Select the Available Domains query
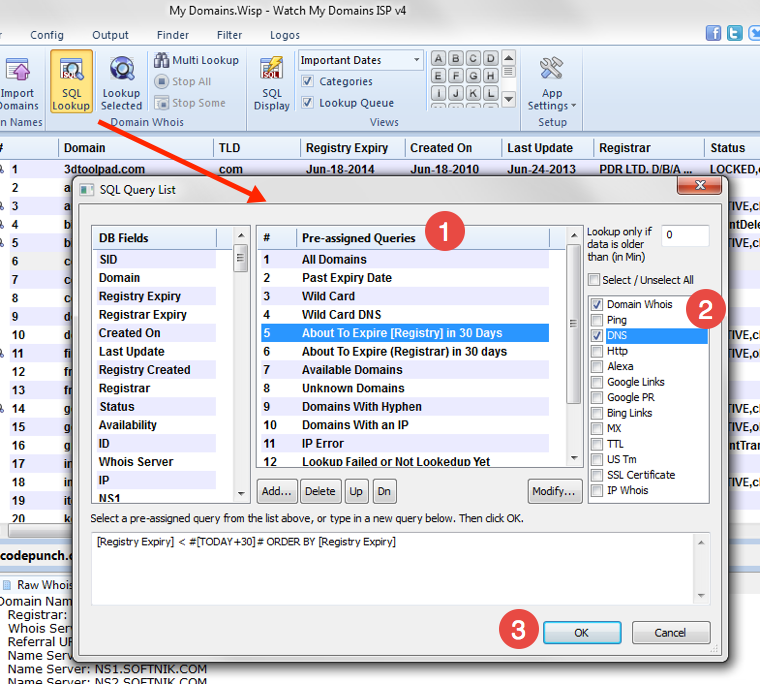The height and width of the screenshot is (684, 760). 405,370
